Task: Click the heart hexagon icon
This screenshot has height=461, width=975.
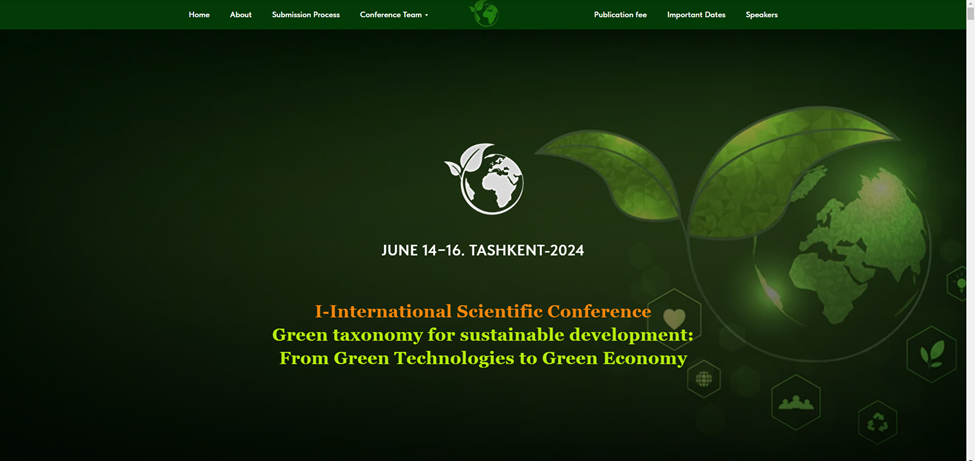Action: pos(674,318)
